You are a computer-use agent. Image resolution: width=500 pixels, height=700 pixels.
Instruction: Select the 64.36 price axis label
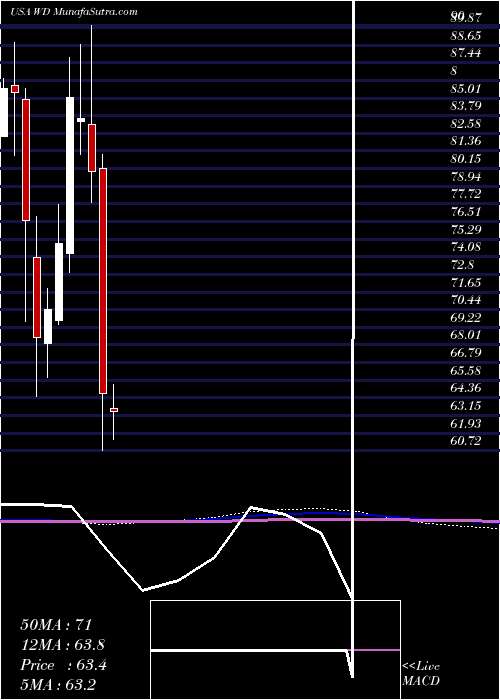[x=466, y=388]
